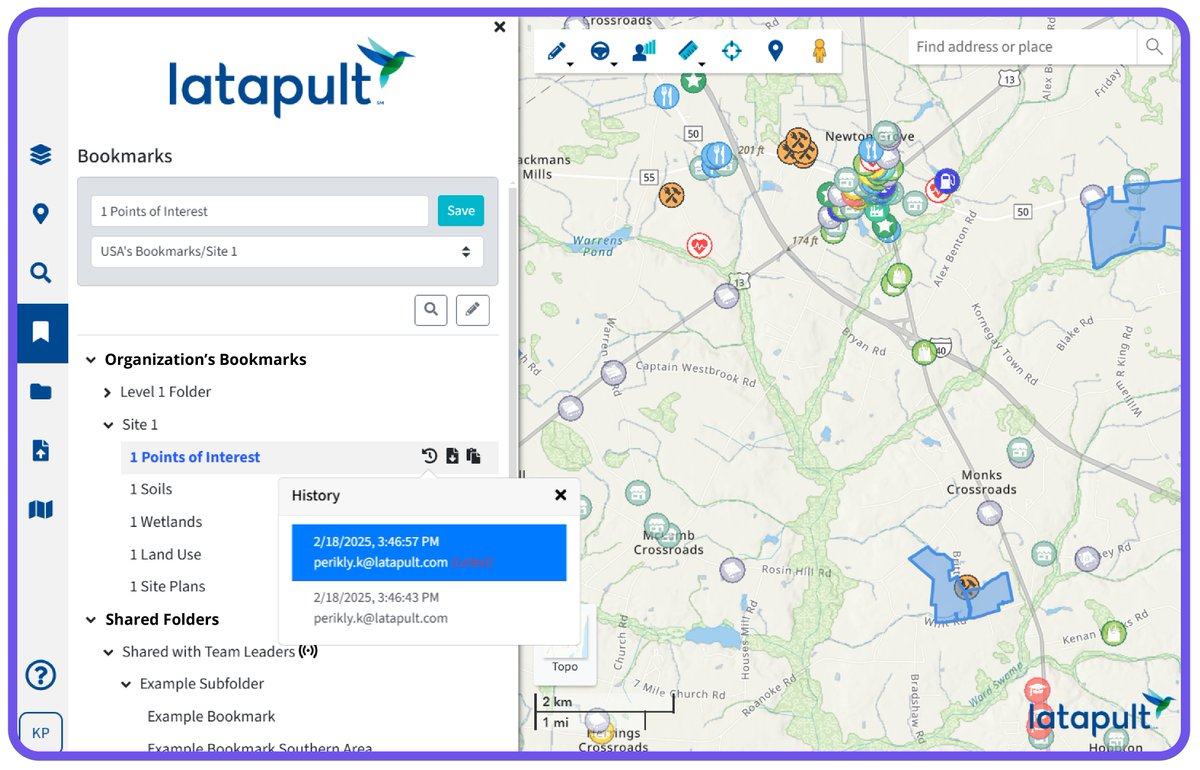1200x770 pixels.
Task: Open history for 1 Points of Interest
Action: click(429, 456)
